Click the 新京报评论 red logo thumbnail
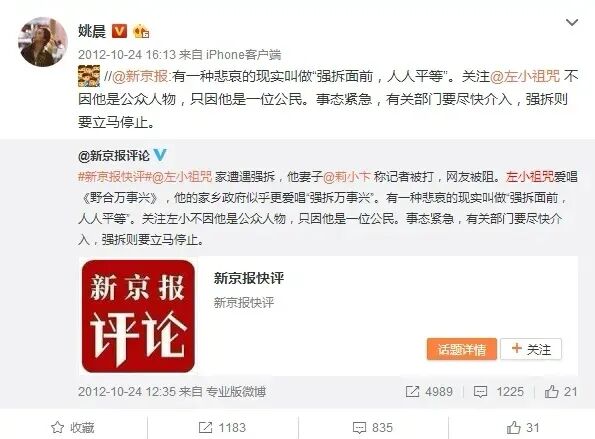Viewport: 595px width, 439px height. (138, 316)
